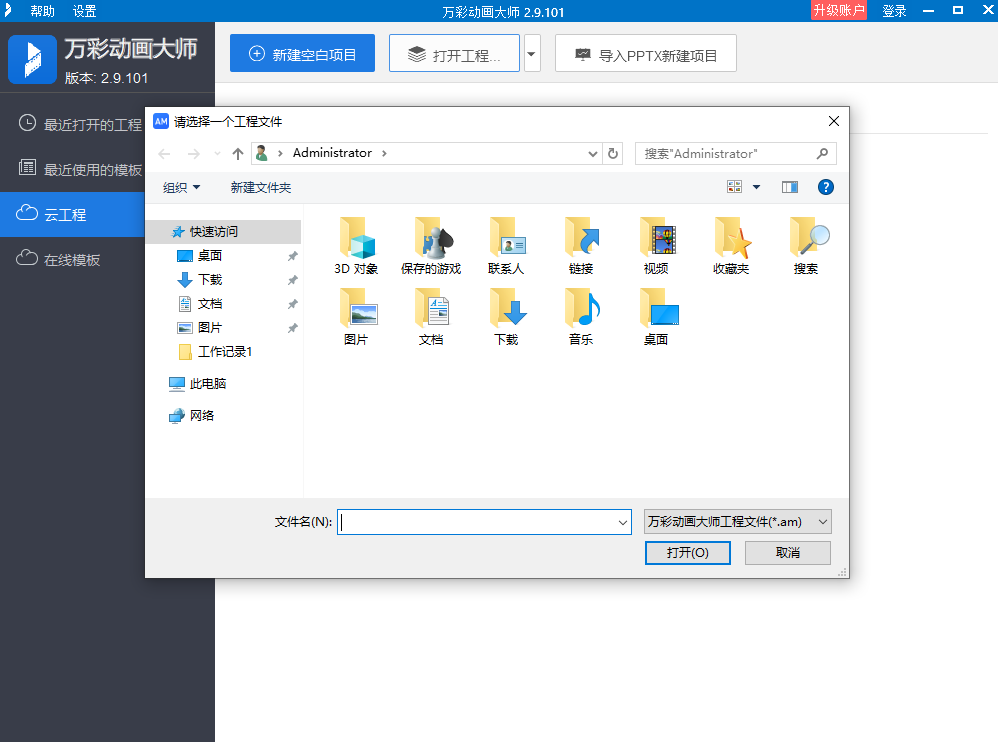The height and width of the screenshot is (742, 998).
Task: Open 在线模板 from the sidebar
Action: 70,259
